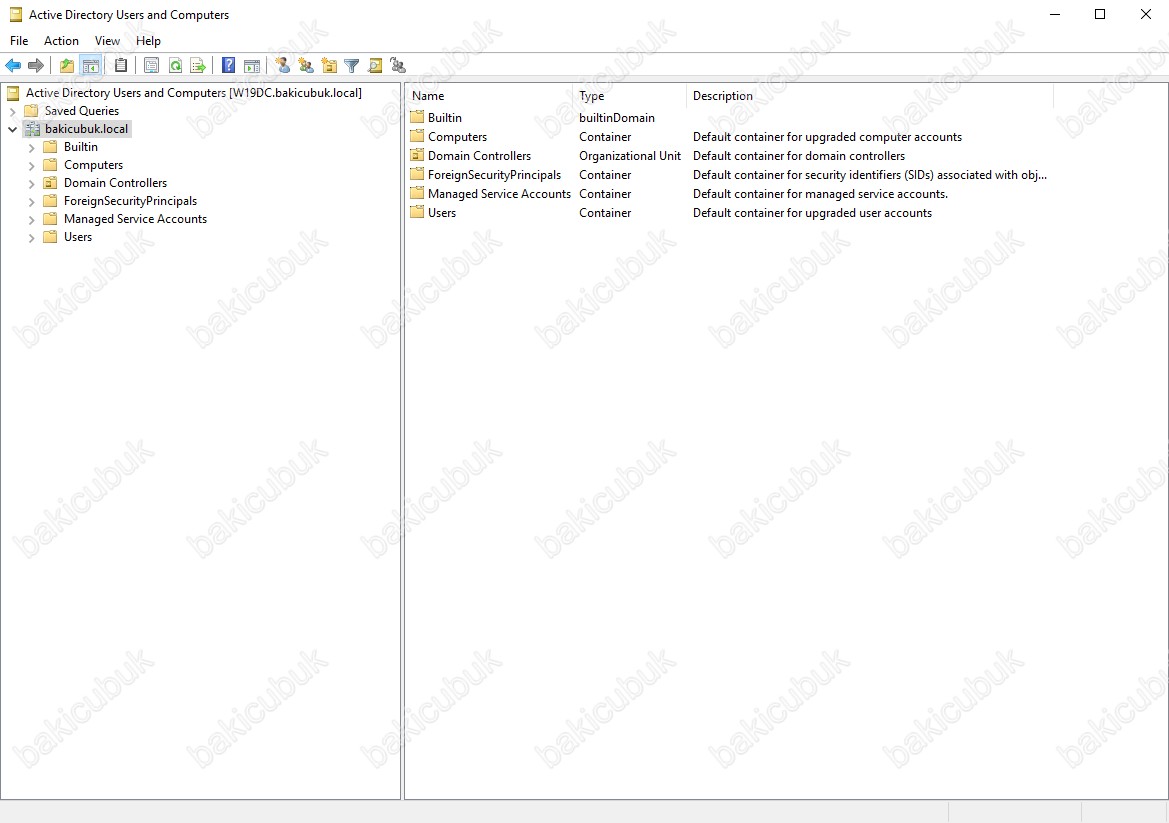Open Help via the blue question-mark icon
Viewport: 1169px width, 823px height.
[x=229, y=66]
